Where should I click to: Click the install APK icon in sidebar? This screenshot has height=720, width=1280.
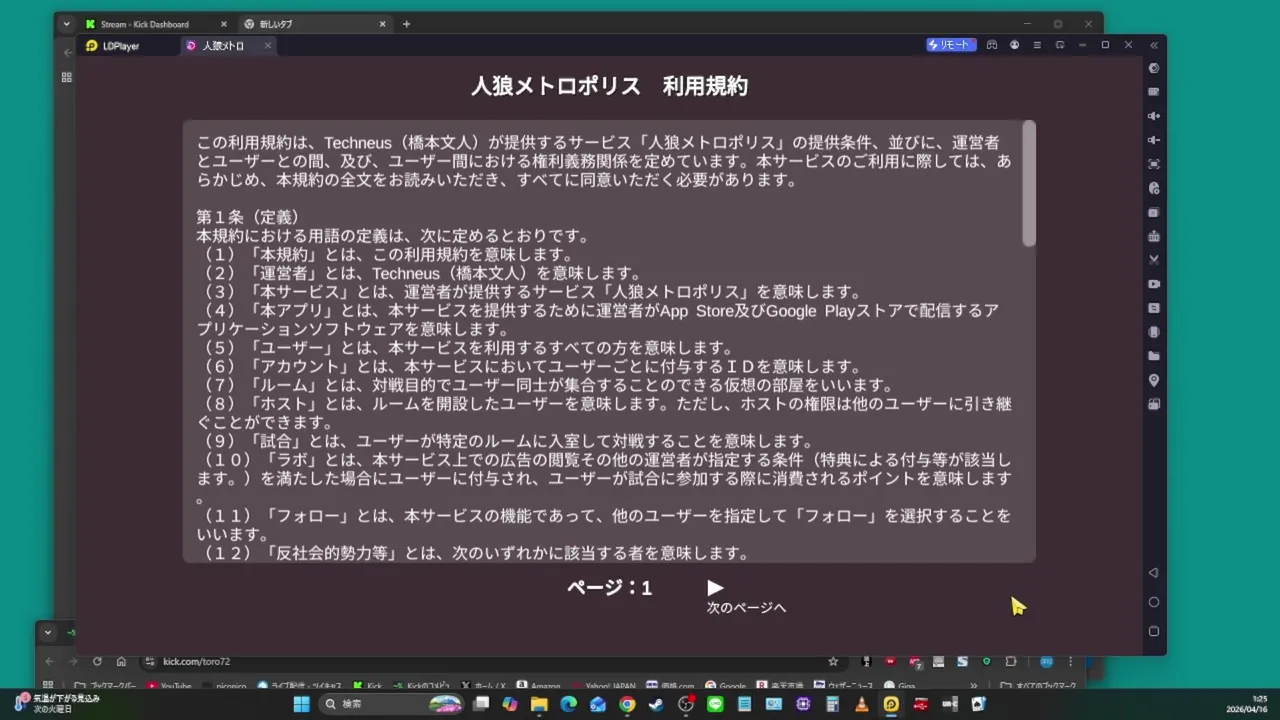point(1154,236)
